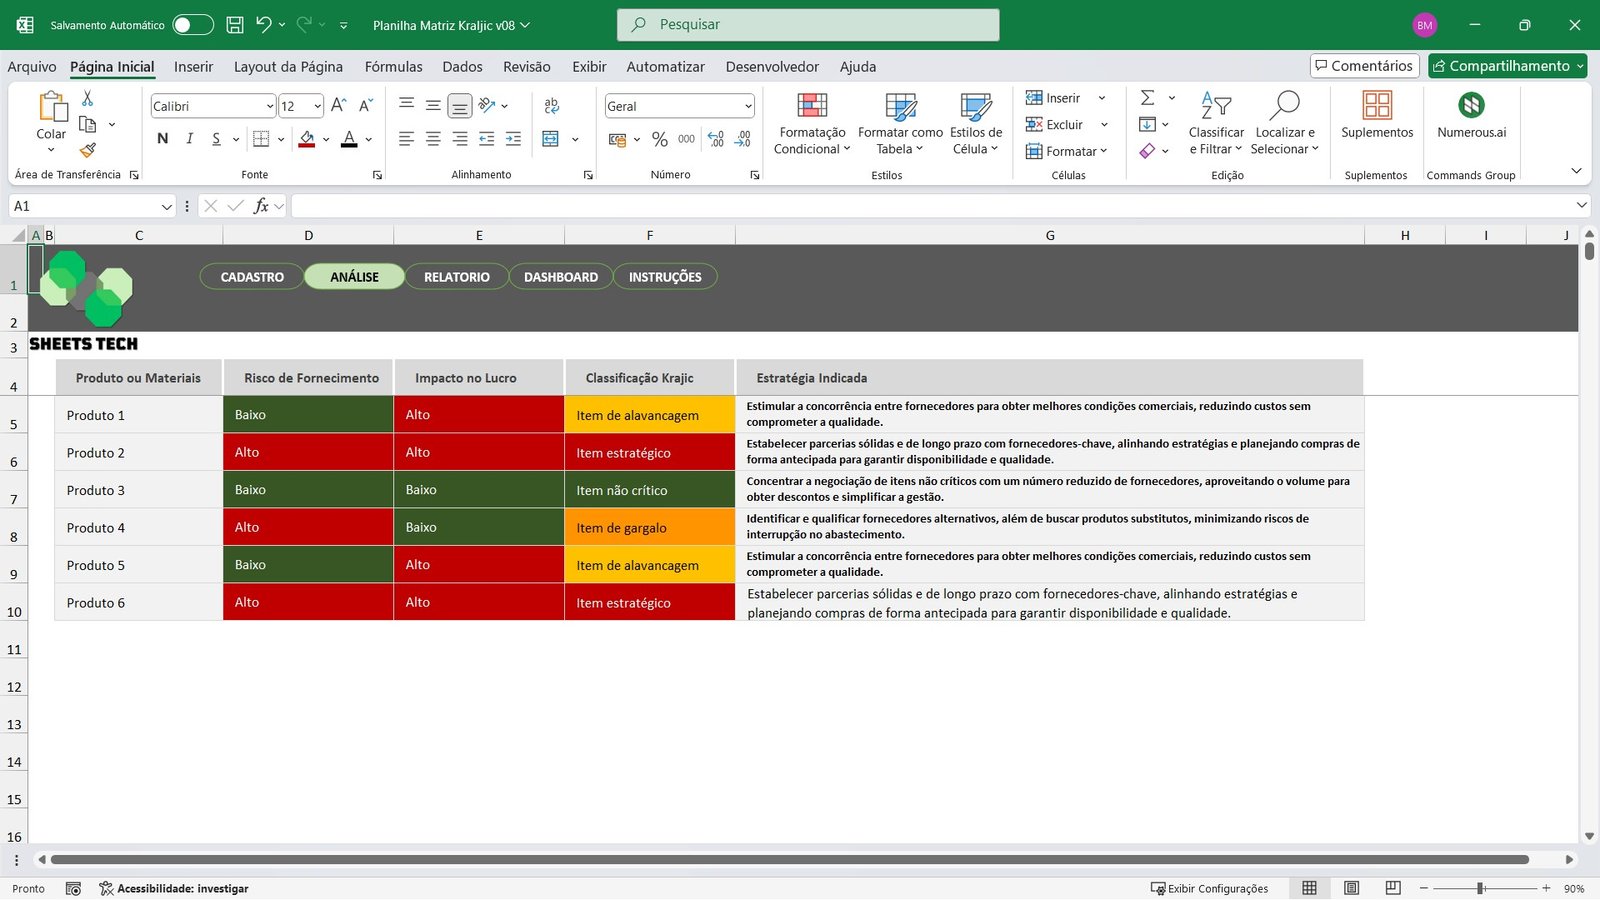Open Formatação Condicional icon

(x=812, y=106)
